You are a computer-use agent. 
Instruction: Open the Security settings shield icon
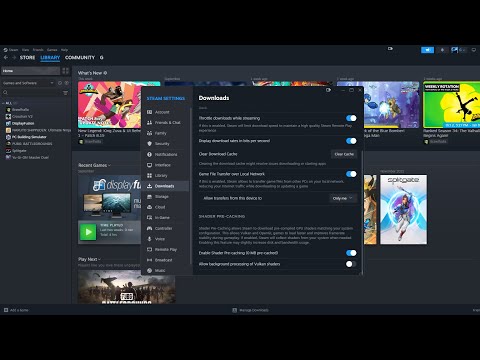[x=150, y=144]
